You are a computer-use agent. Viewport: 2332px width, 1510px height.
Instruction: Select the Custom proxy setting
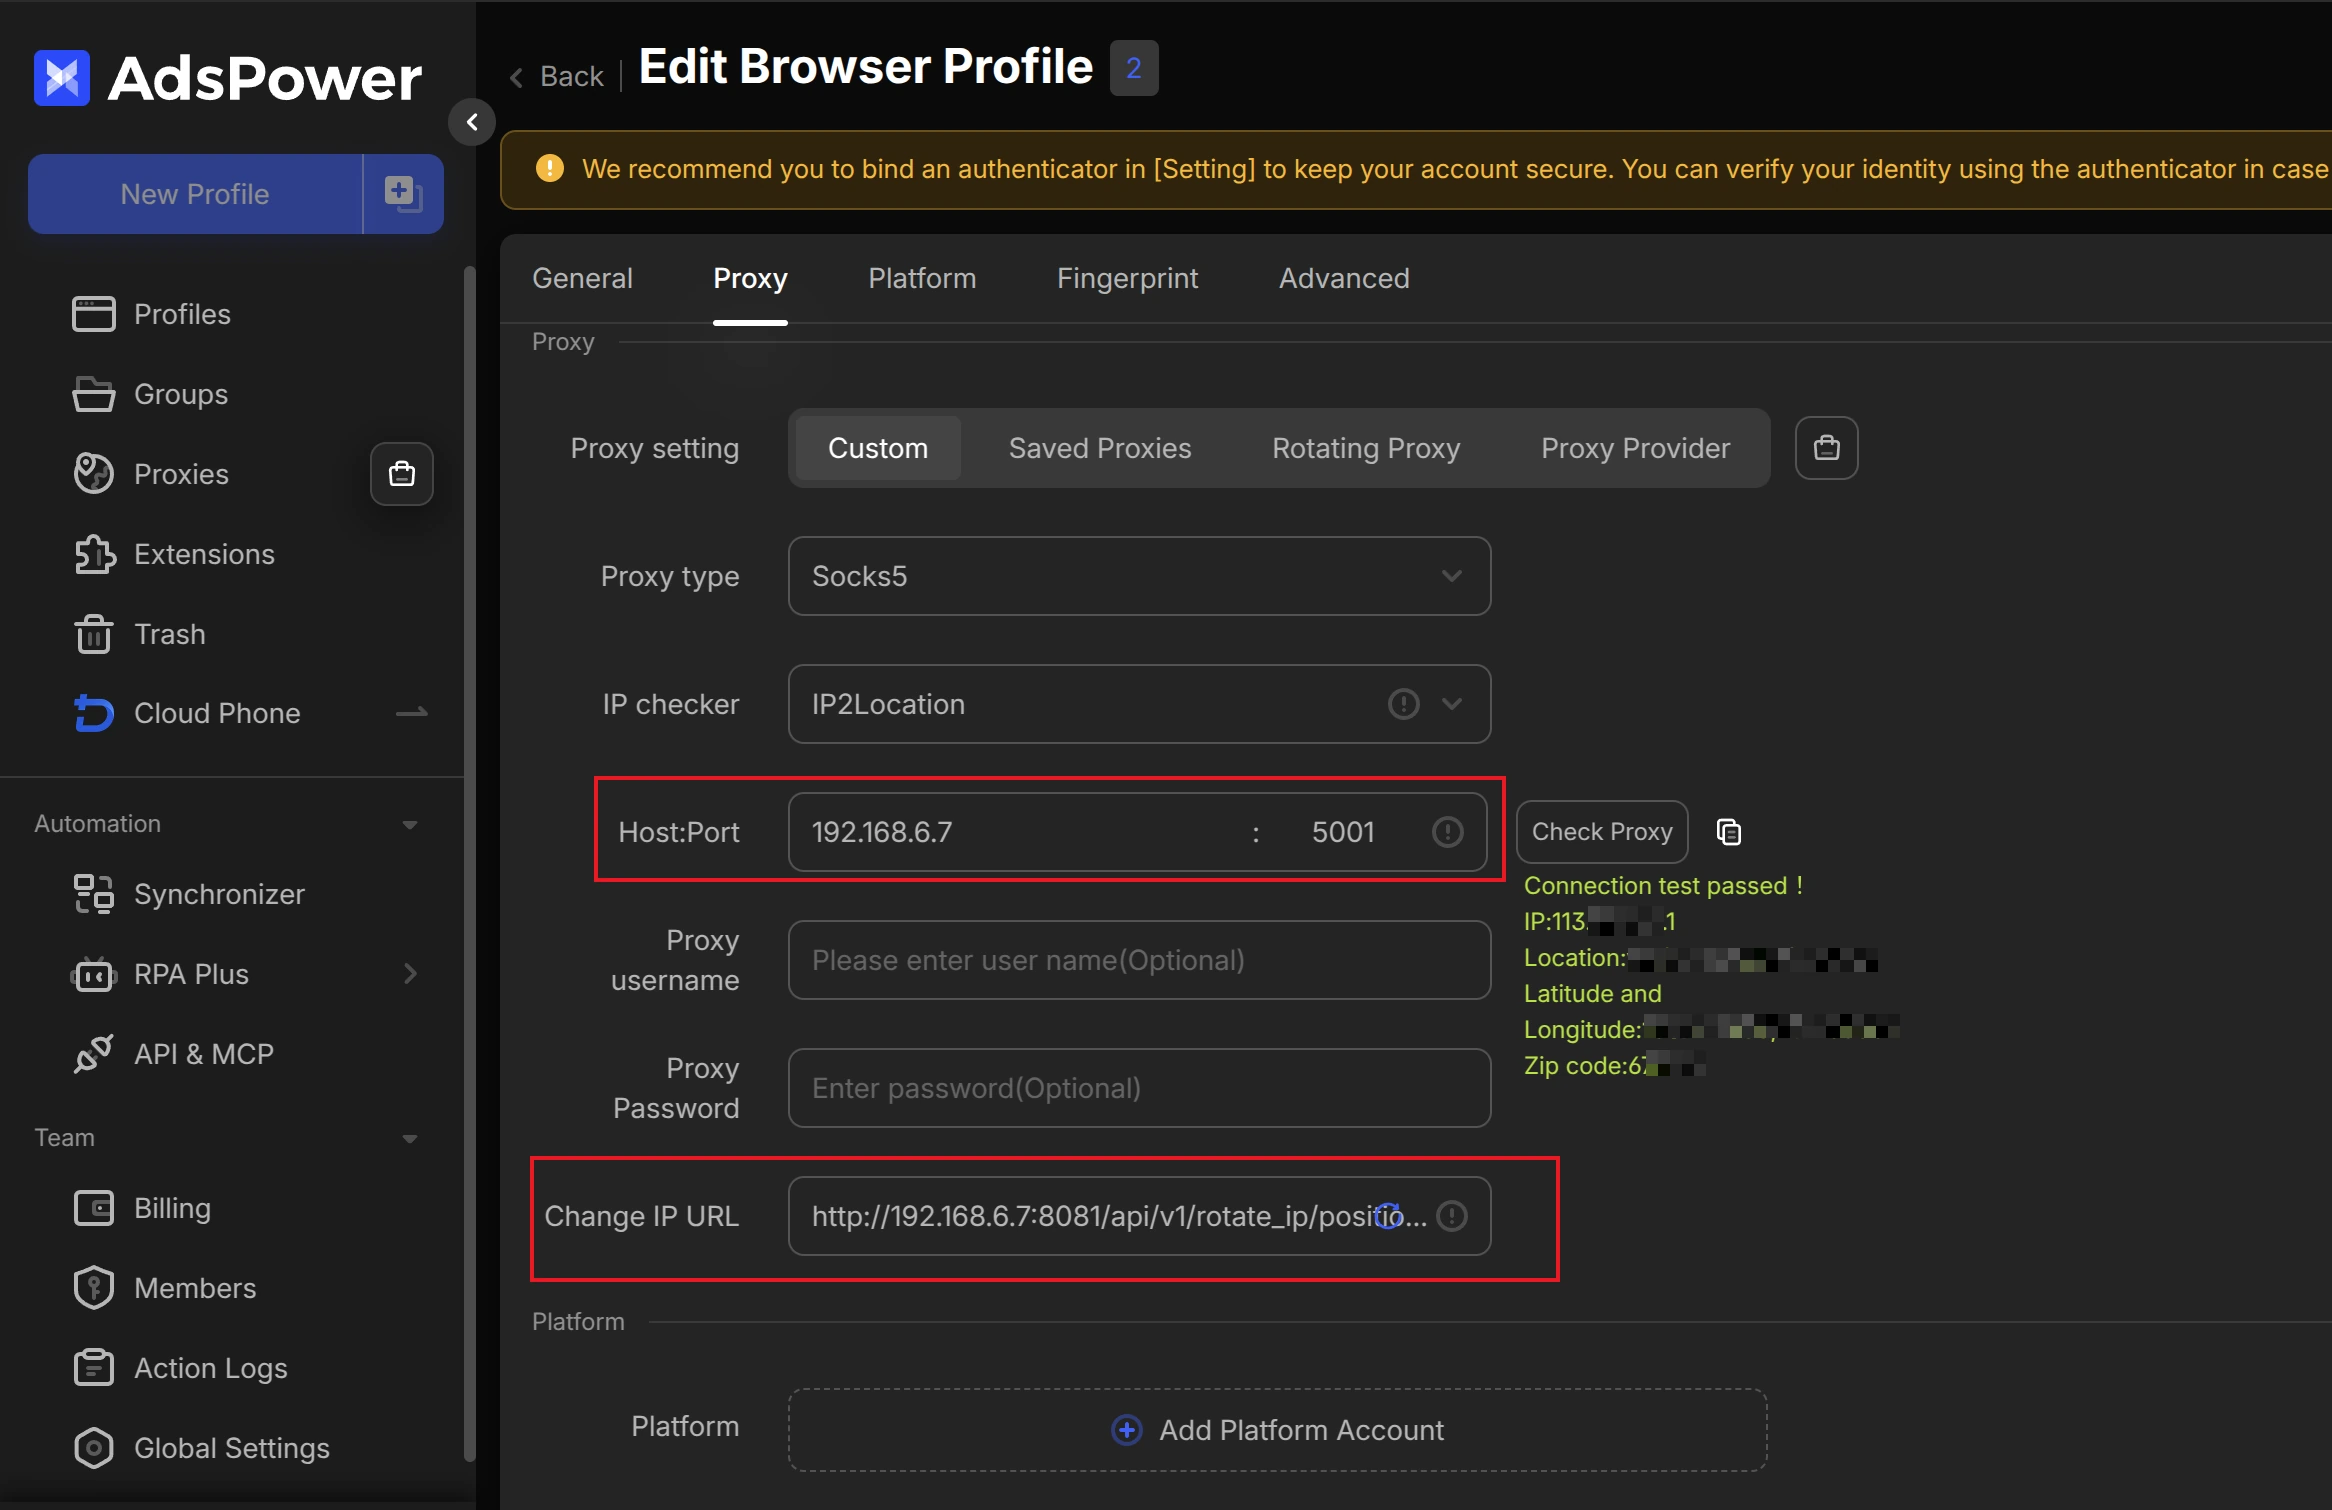click(878, 448)
